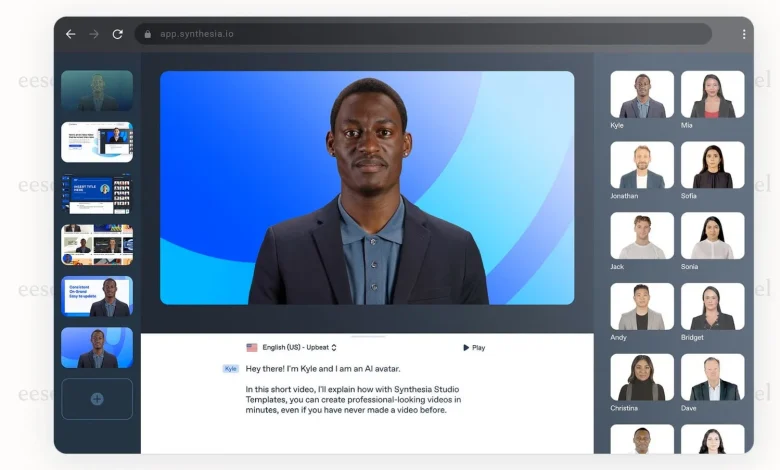Select the Mia avatar
The image size is (780, 470).
coord(712,95)
